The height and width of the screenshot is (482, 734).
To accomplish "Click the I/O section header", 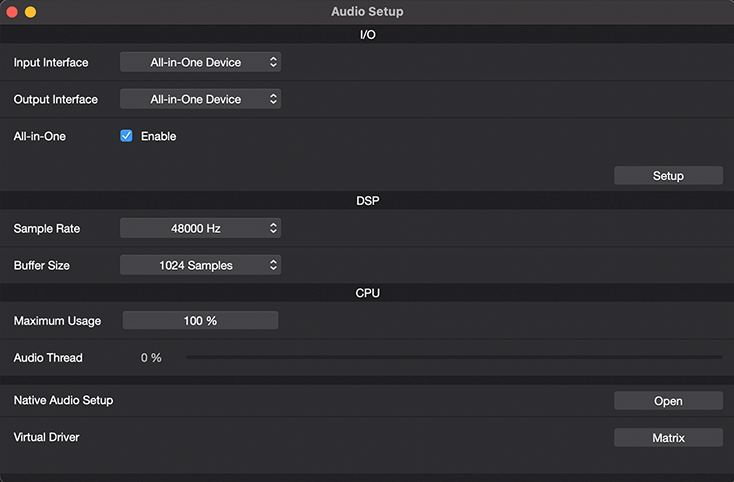I will (x=367, y=35).
